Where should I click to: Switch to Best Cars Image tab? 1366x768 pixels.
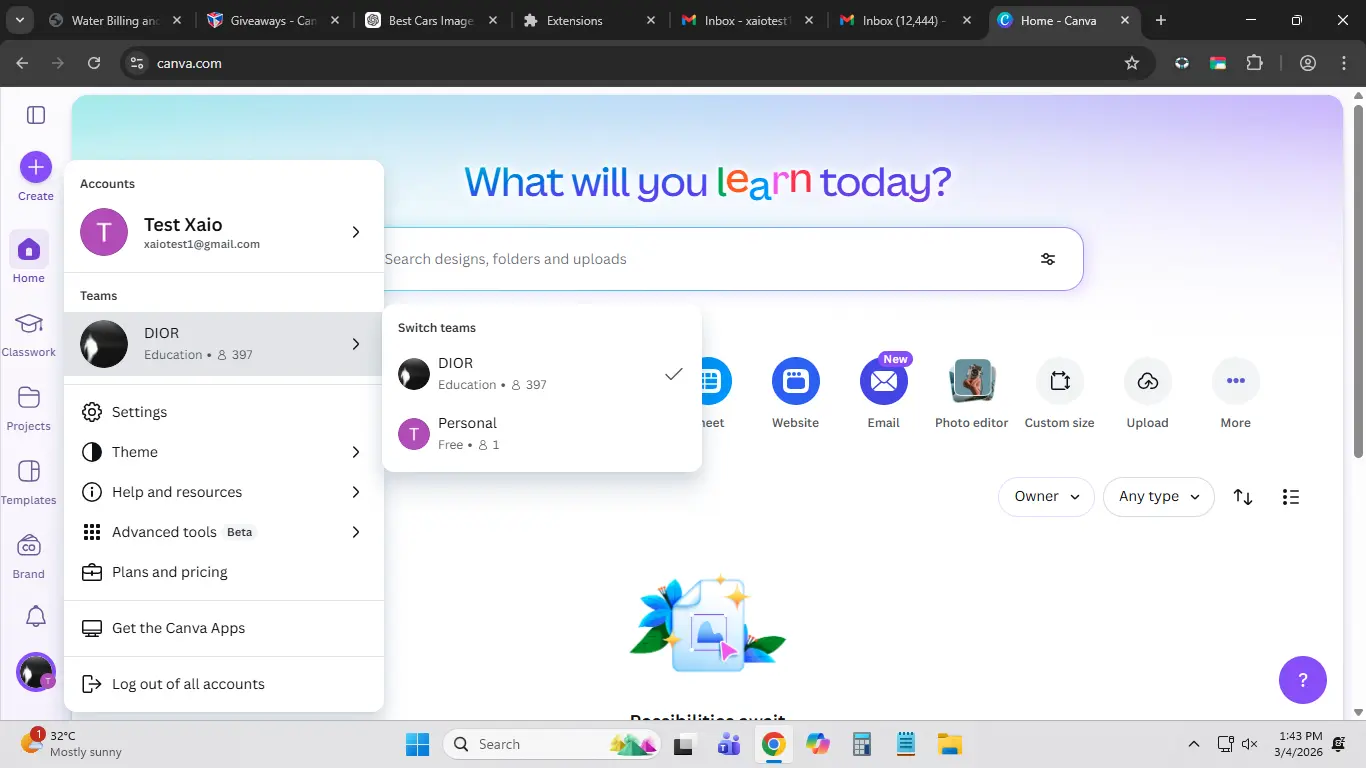(431, 20)
